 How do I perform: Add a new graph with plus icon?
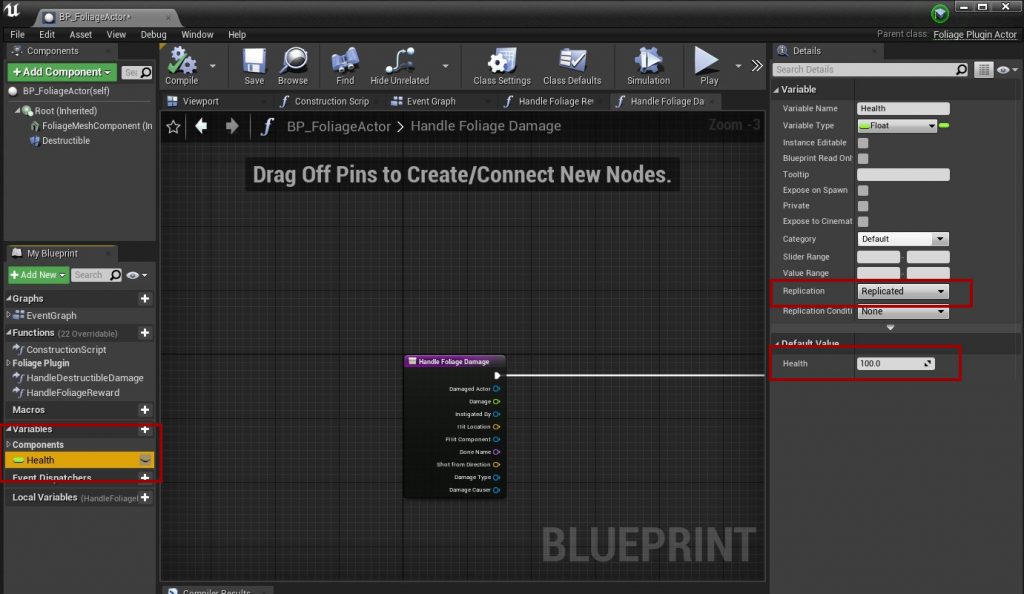tap(145, 298)
